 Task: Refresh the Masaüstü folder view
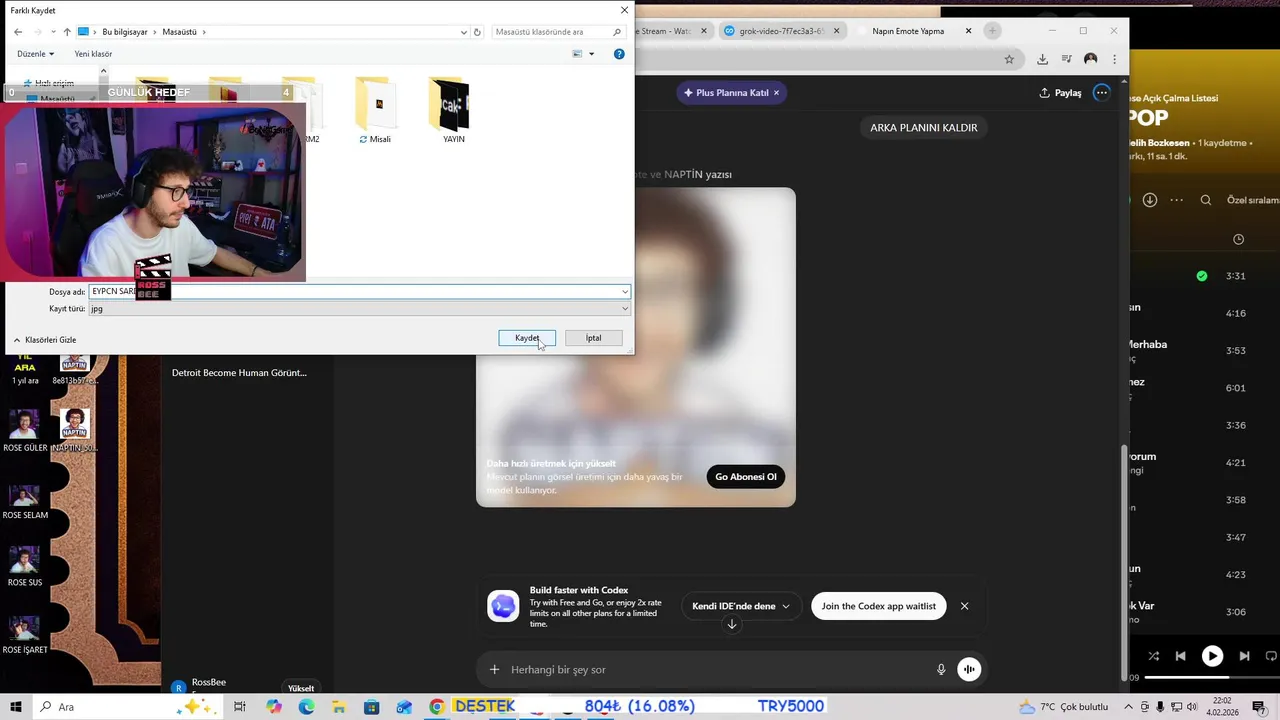[477, 32]
